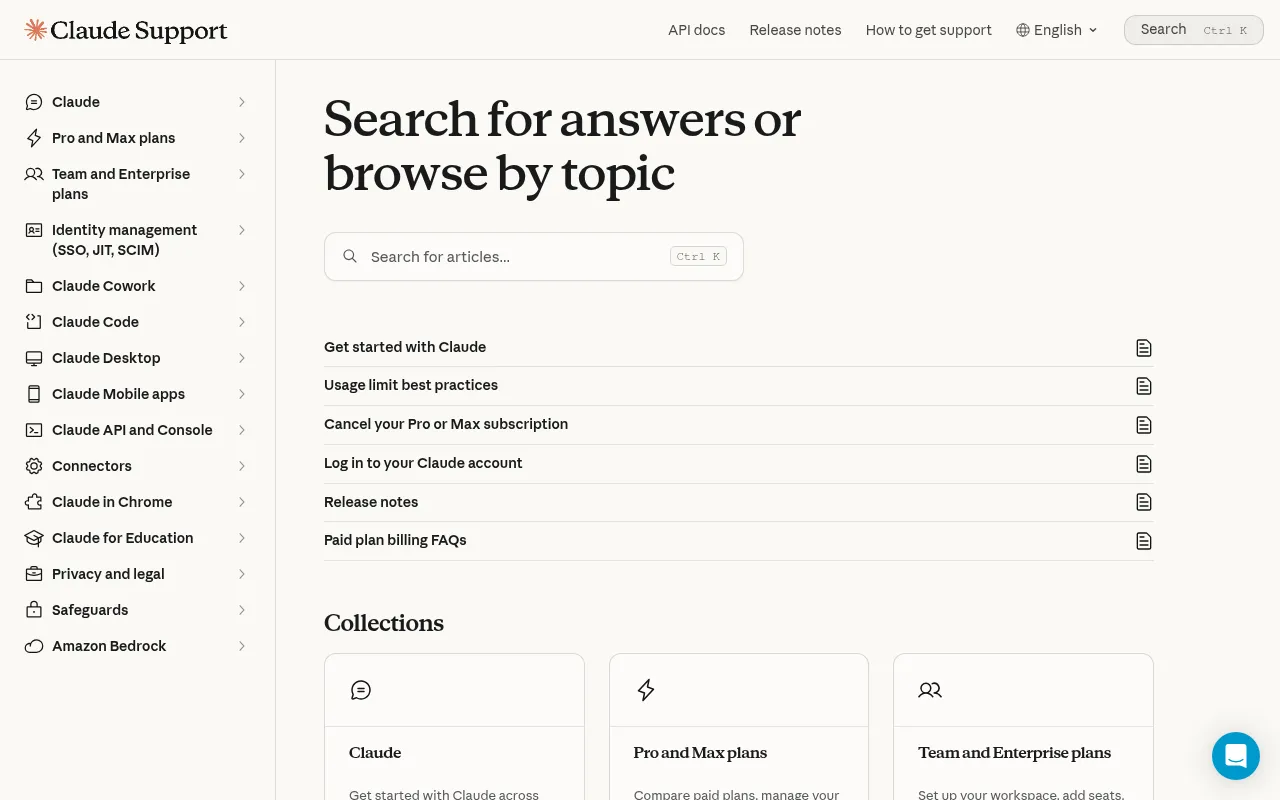Open How to get support in top navigation
Image resolution: width=1280 pixels, height=800 pixels.
tap(929, 30)
